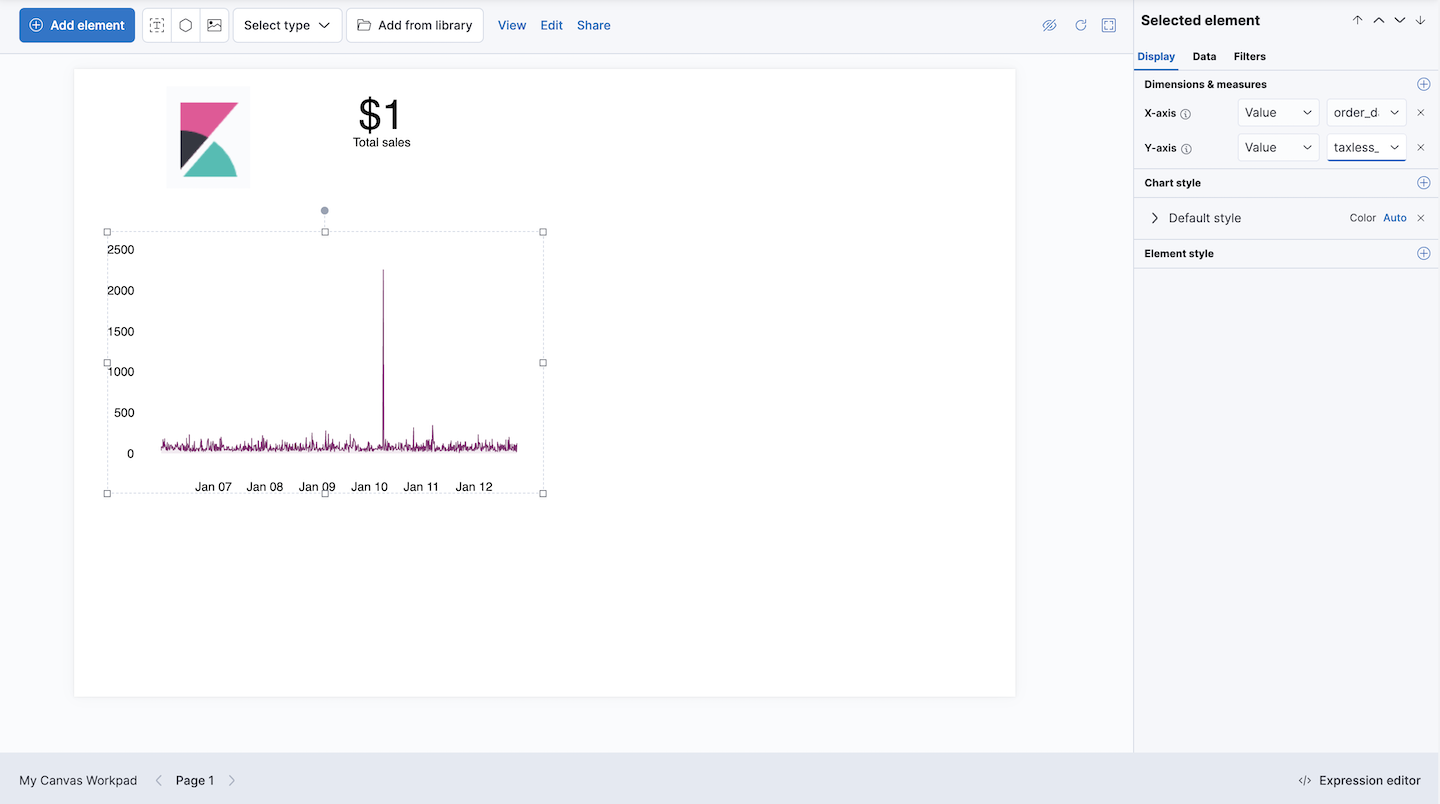Image resolution: width=1440 pixels, height=804 pixels.
Task: Select the Shape element tool
Action: 185,25
